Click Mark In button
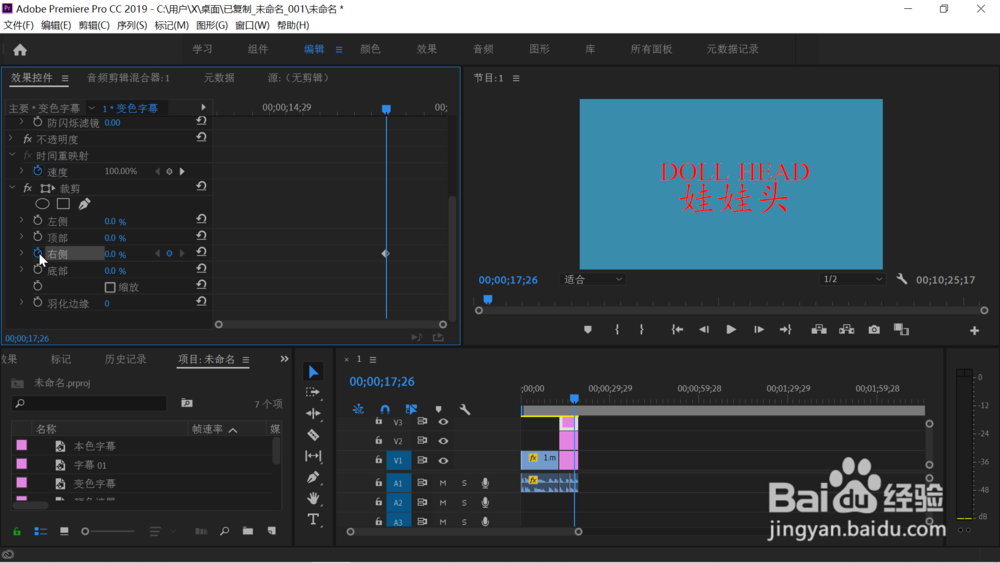The width and height of the screenshot is (1000, 563). (617, 330)
